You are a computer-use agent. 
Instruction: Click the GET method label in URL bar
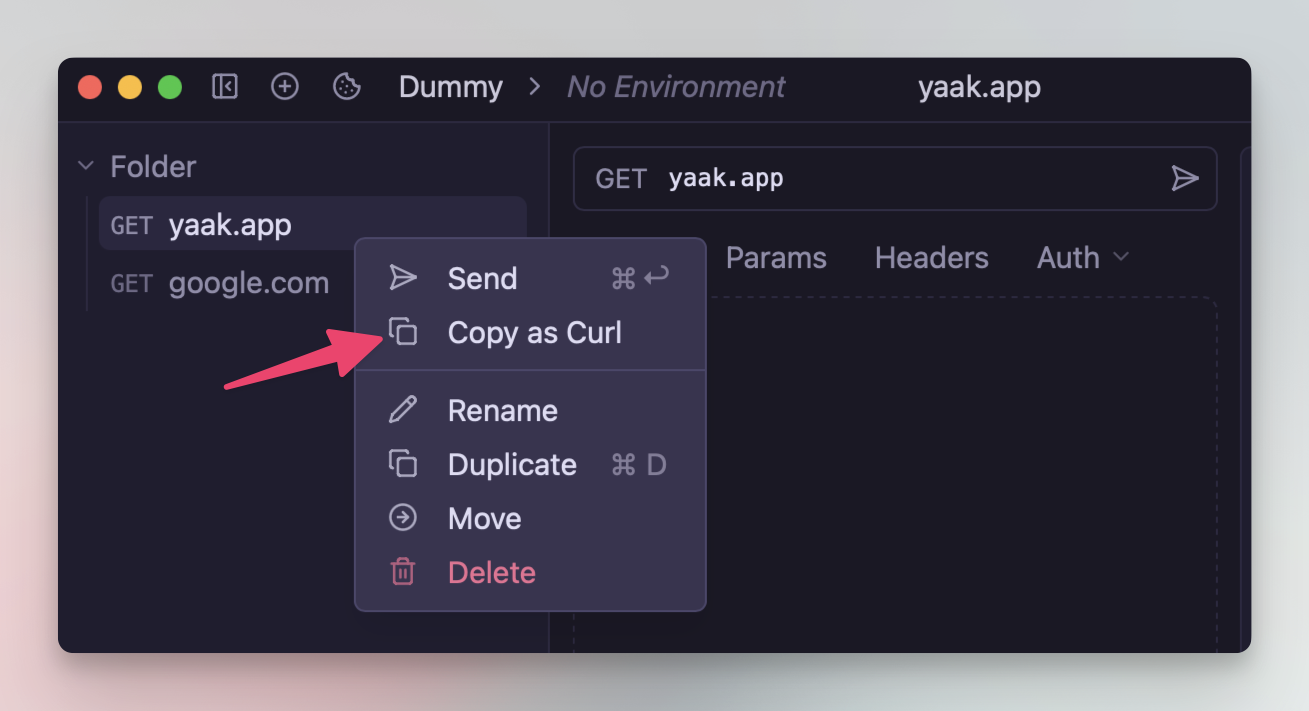621,179
